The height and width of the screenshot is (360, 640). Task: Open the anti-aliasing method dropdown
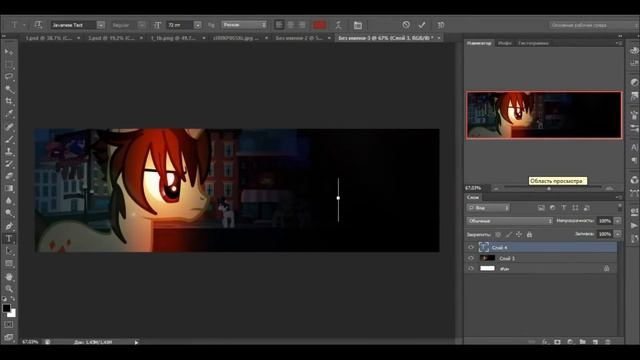pos(244,25)
